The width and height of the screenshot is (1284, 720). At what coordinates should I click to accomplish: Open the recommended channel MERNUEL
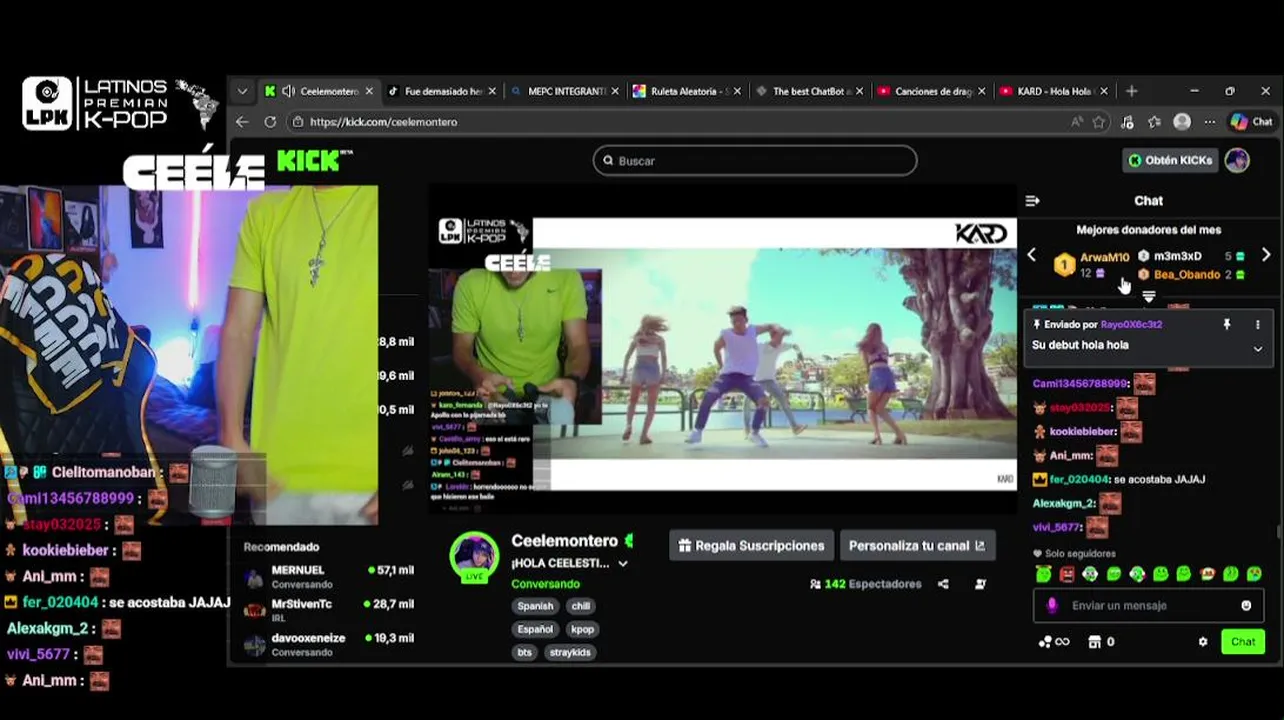pyautogui.click(x=328, y=576)
